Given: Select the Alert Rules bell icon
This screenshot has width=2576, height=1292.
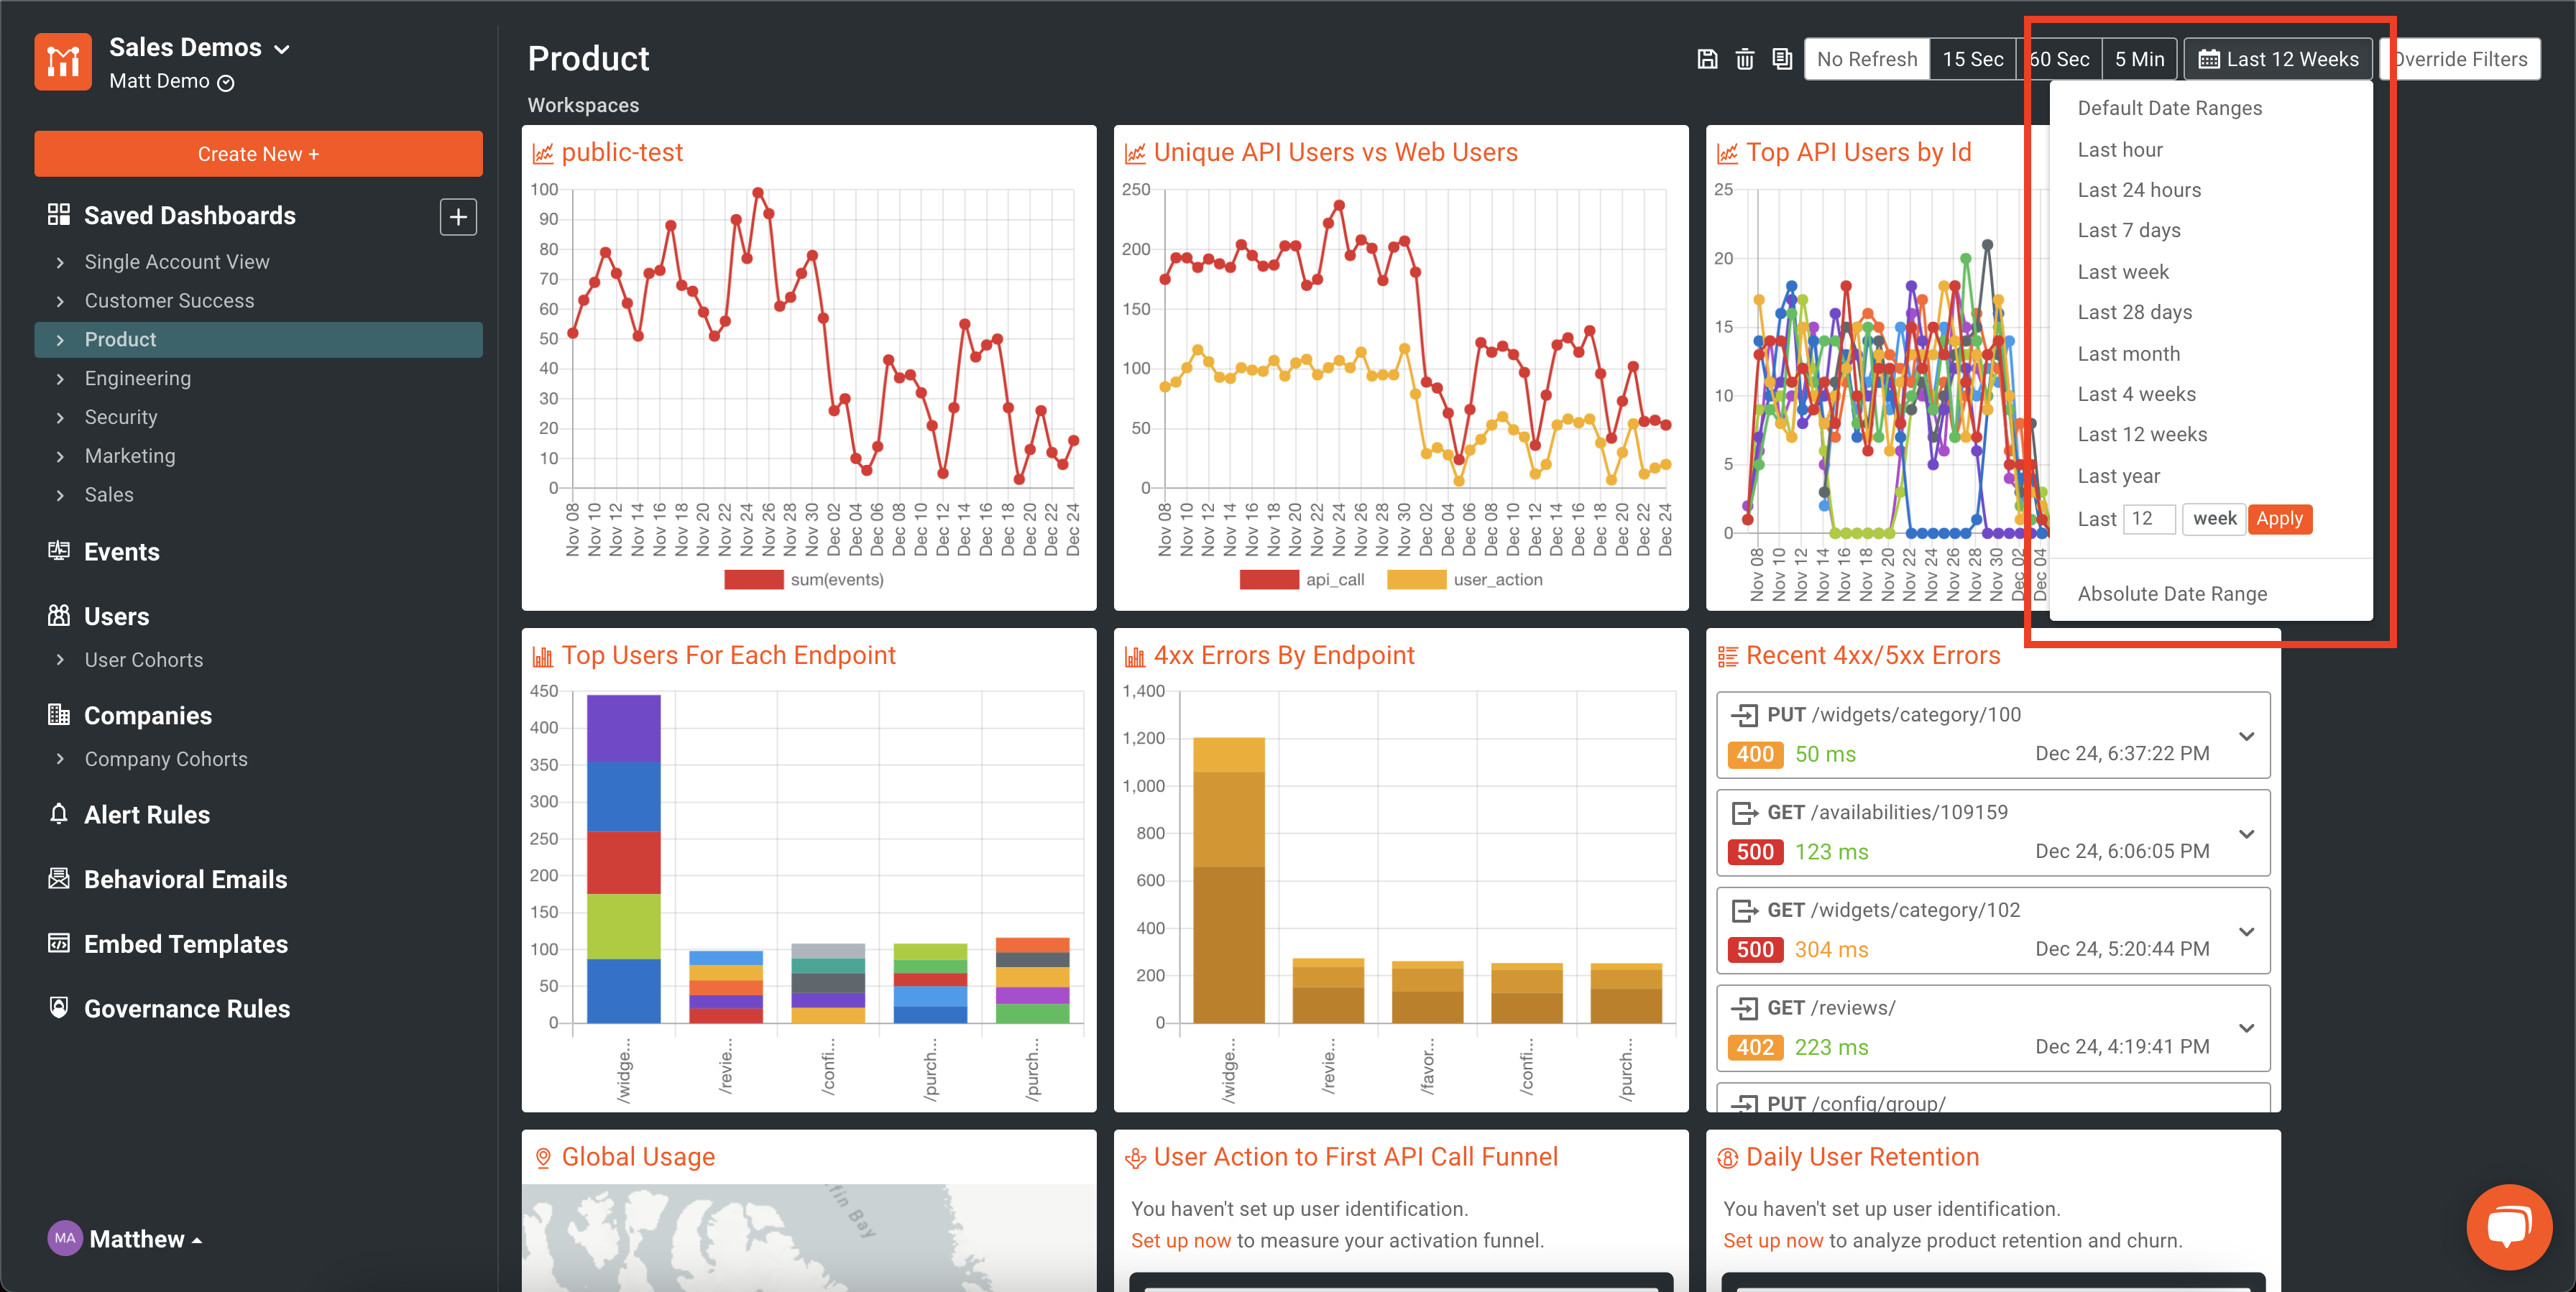Looking at the screenshot, I should [x=60, y=814].
